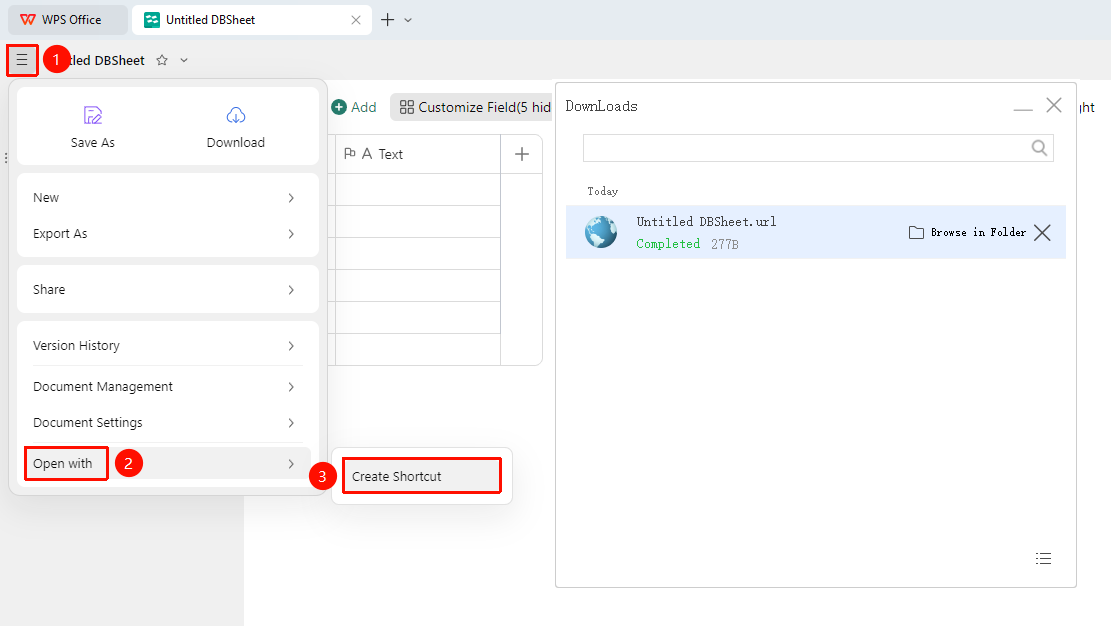Click the Save As icon
This screenshot has width=1111, height=626.
coord(93,115)
